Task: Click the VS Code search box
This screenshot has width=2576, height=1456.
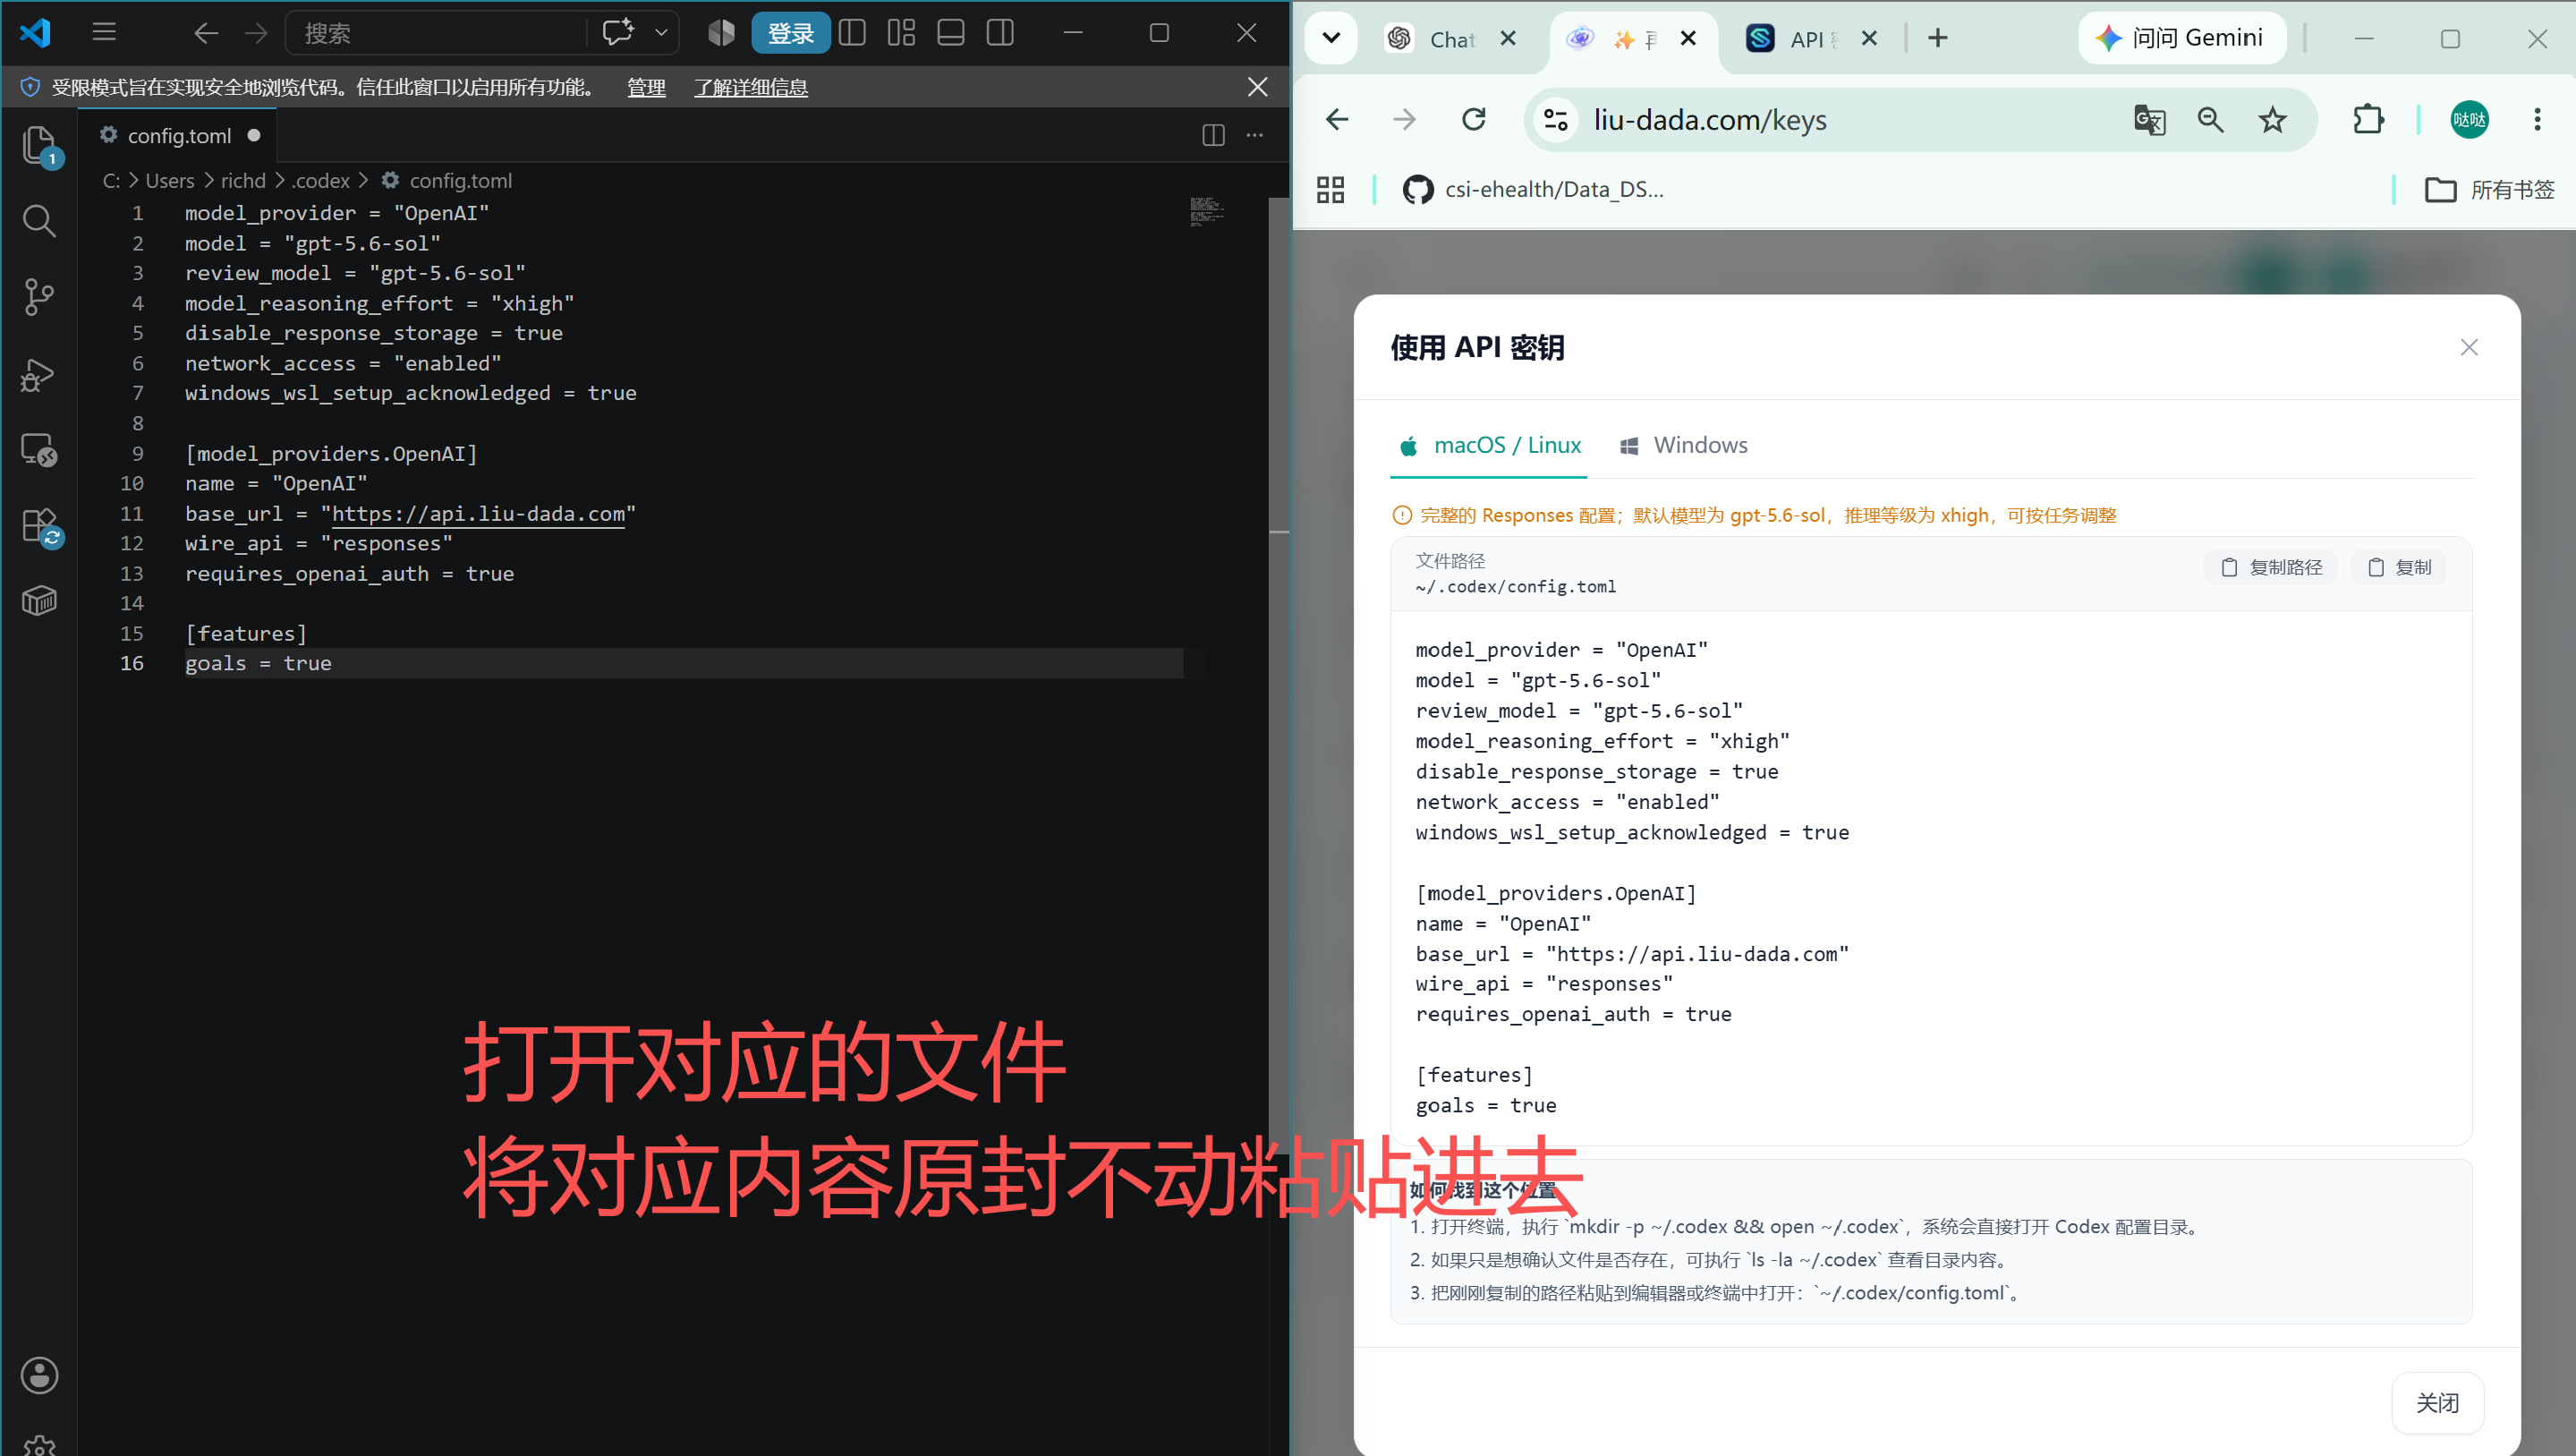Action: point(436,33)
